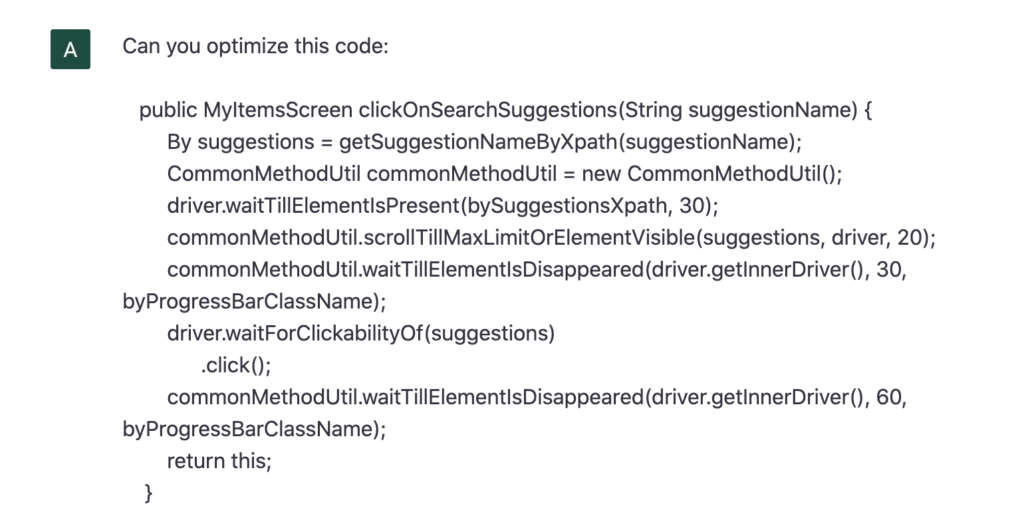
Task: Click the number 20 timeout argument
Action: (913, 238)
